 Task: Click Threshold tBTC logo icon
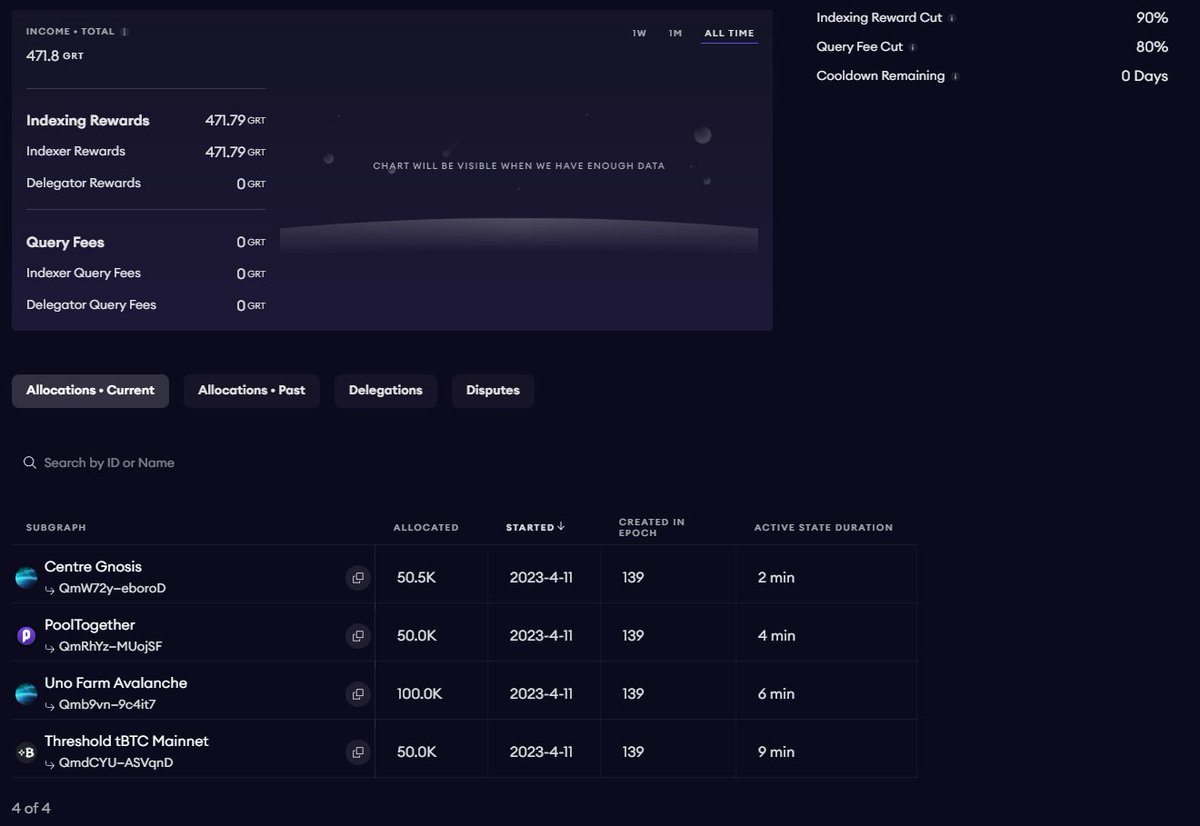tap(26, 752)
